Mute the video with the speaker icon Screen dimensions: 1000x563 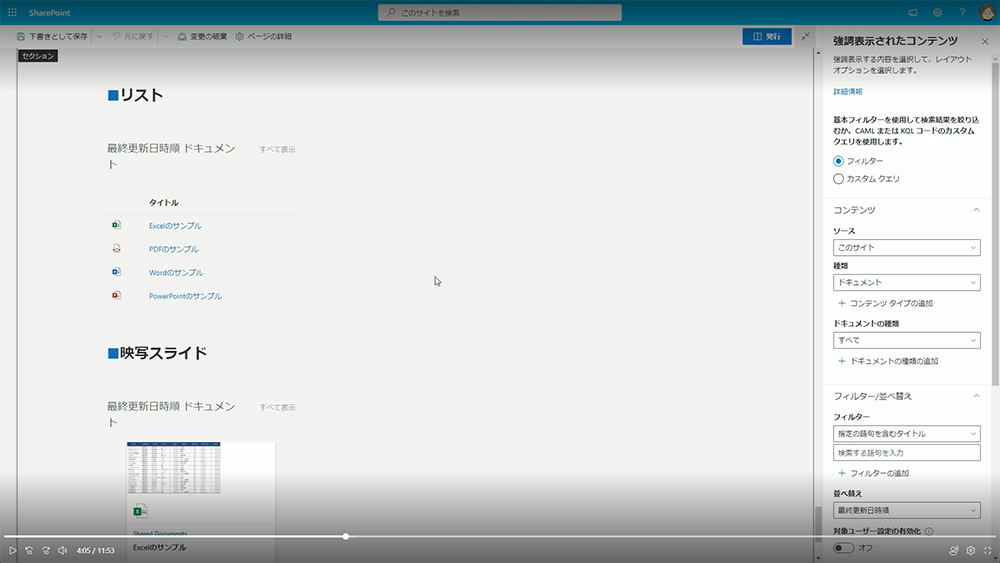point(62,550)
